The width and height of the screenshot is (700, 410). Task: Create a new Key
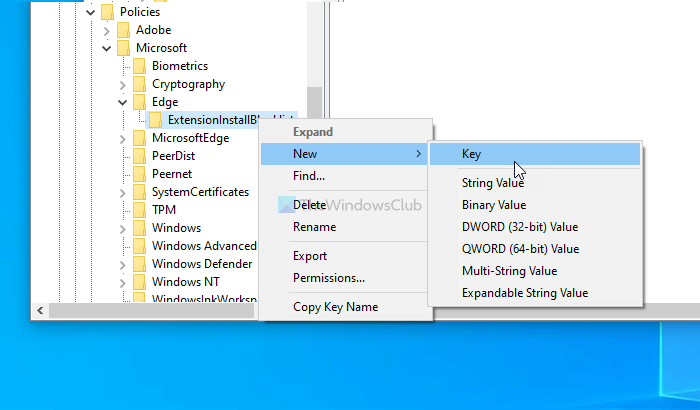pyautogui.click(x=535, y=154)
